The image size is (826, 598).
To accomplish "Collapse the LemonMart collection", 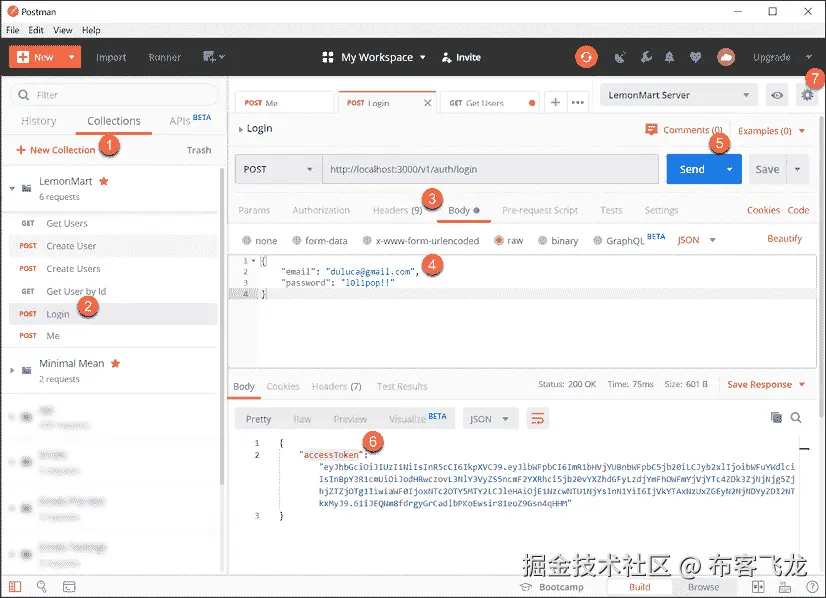I will coord(12,188).
